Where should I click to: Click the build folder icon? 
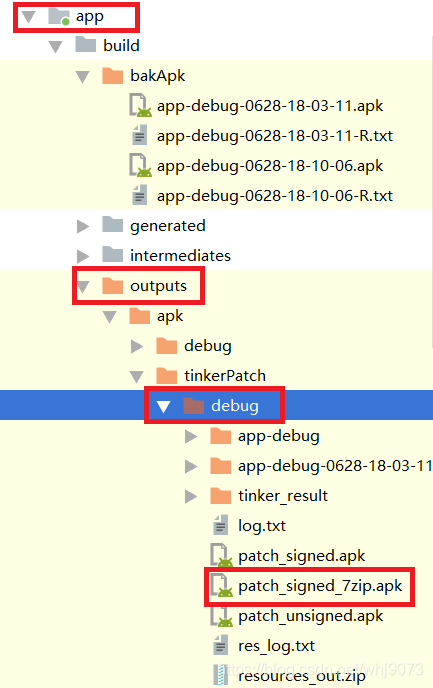pyautogui.click(x=86, y=45)
